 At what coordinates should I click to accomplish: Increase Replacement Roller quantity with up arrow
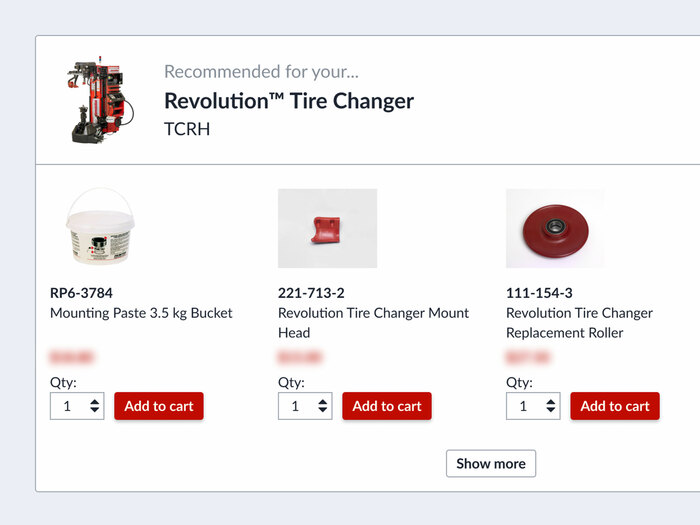551,401
